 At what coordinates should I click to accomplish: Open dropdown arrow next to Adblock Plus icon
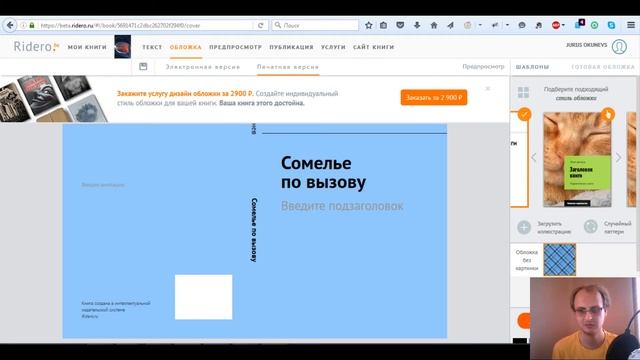[564, 25]
